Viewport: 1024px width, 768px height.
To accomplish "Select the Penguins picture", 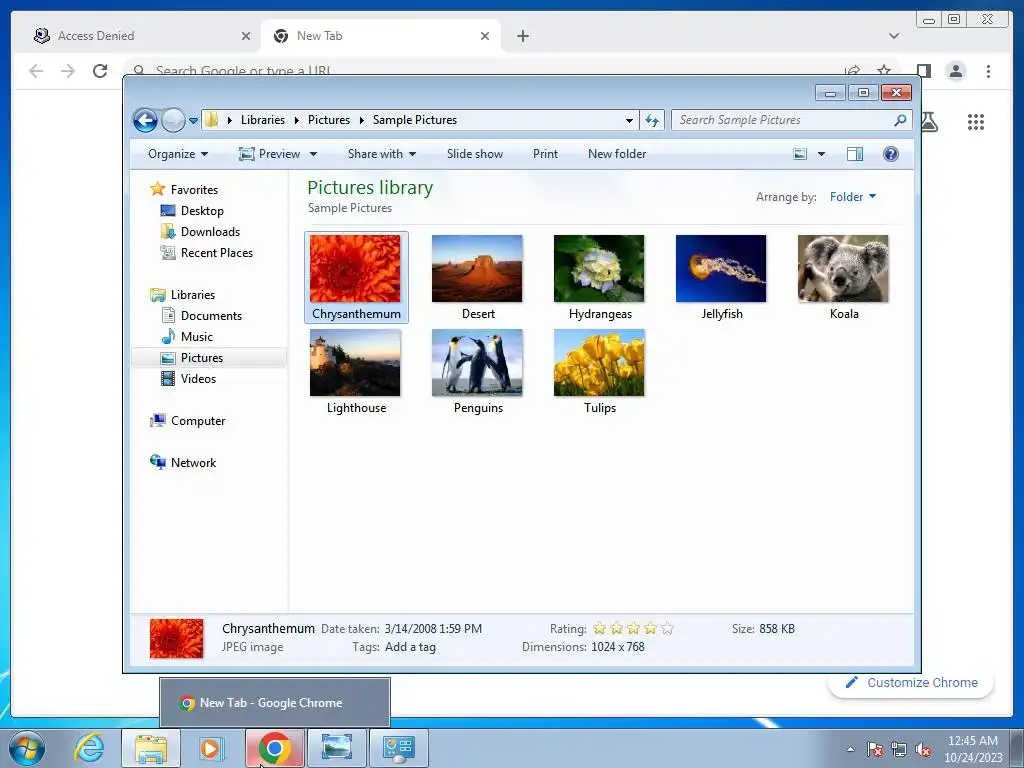I will [477, 372].
